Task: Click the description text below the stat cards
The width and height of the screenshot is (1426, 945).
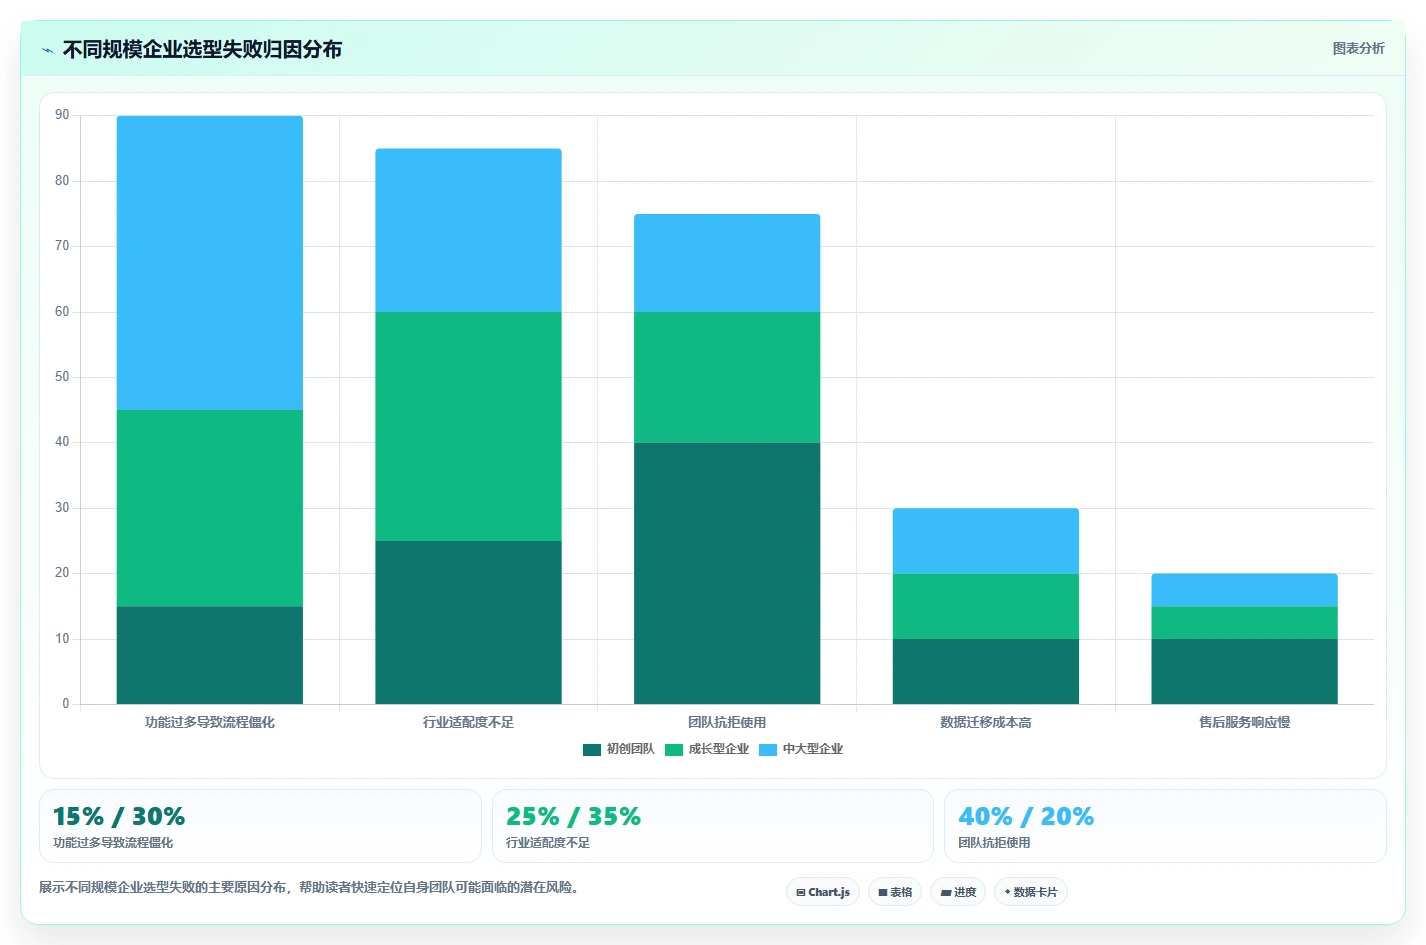Action: pyautogui.click(x=309, y=887)
